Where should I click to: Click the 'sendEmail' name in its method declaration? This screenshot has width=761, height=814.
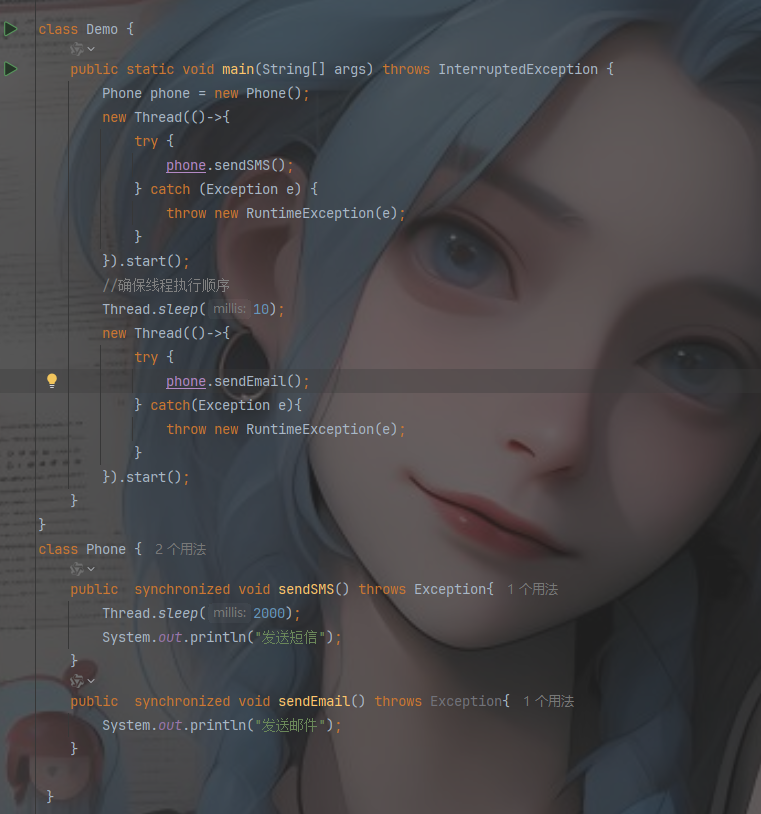point(314,701)
